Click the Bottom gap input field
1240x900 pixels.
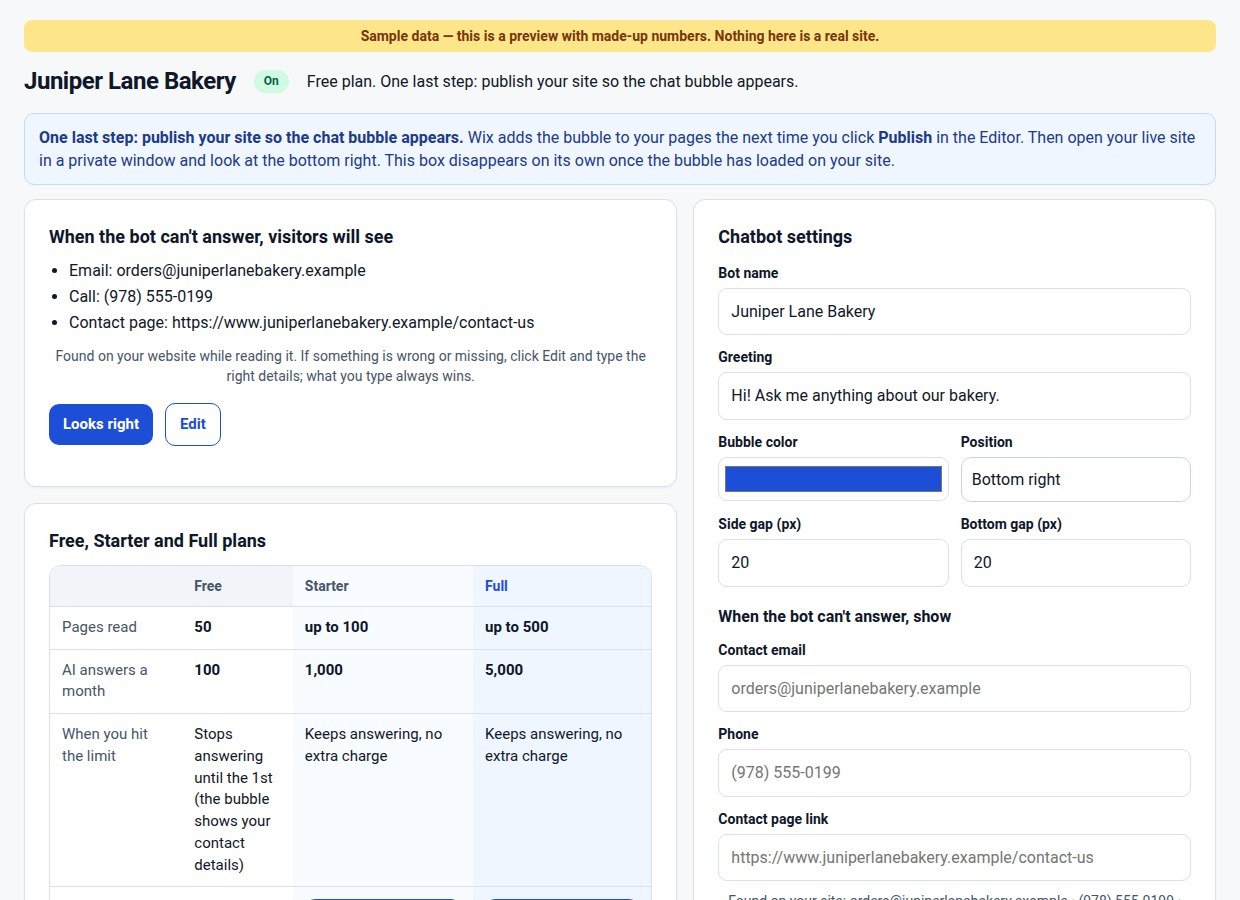tap(1076, 562)
